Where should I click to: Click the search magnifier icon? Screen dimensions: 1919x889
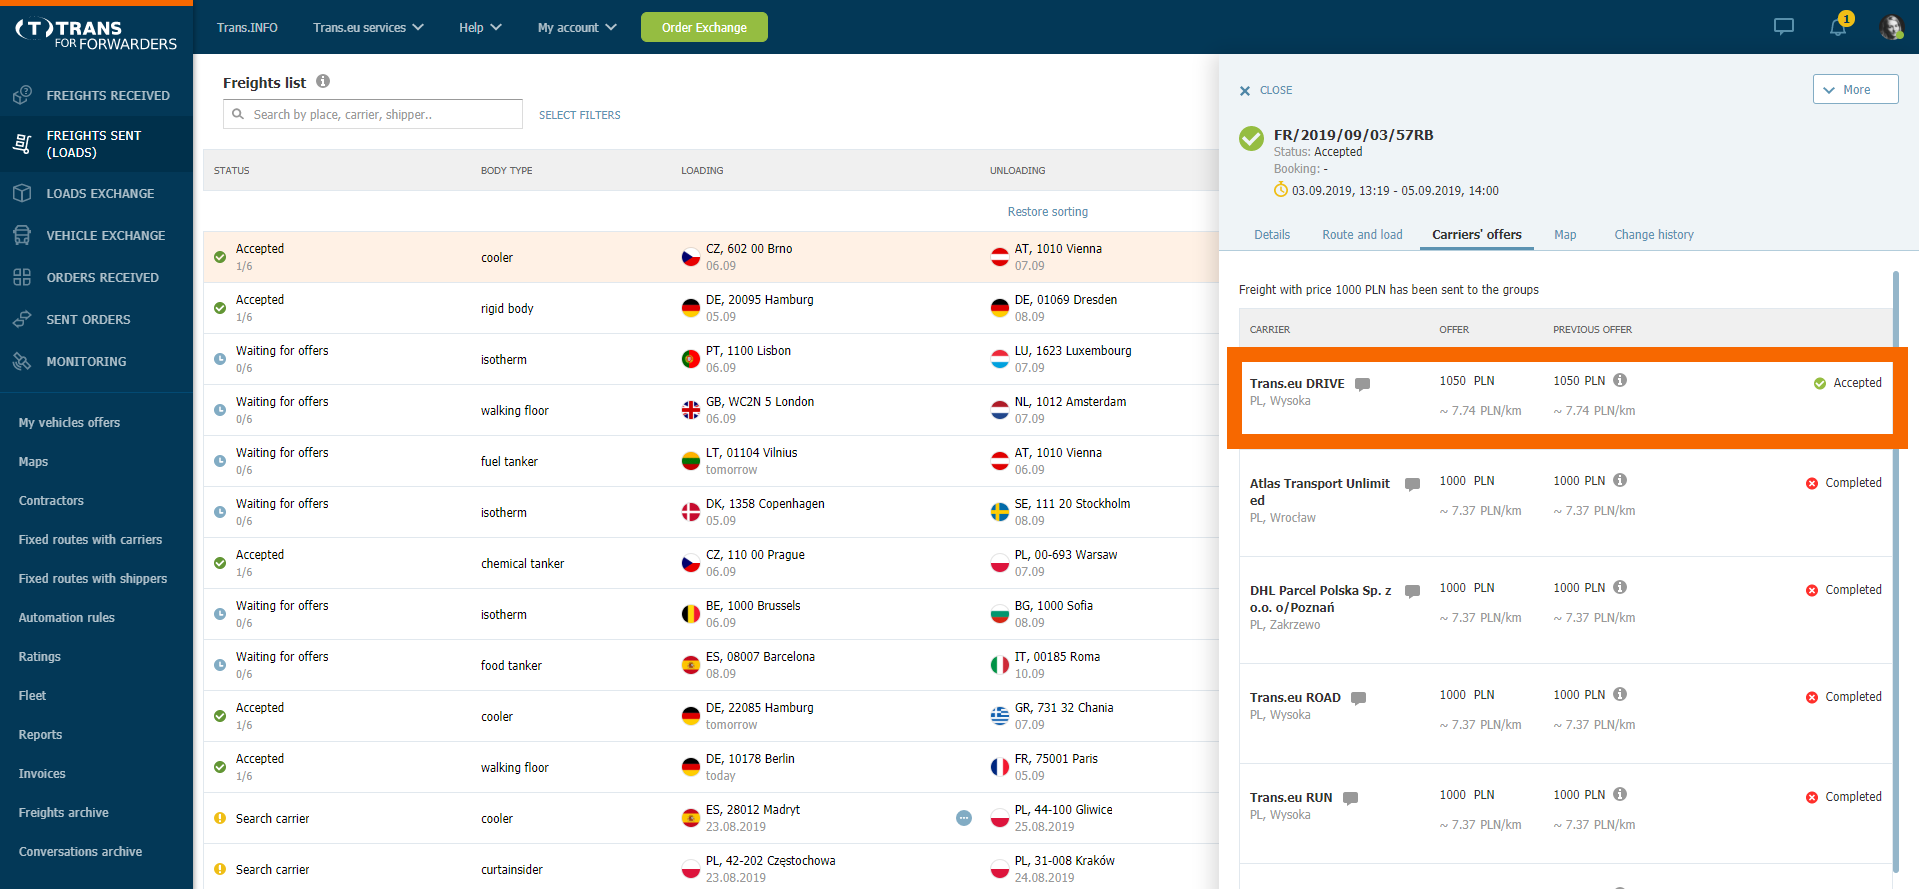(x=238, y=114)
